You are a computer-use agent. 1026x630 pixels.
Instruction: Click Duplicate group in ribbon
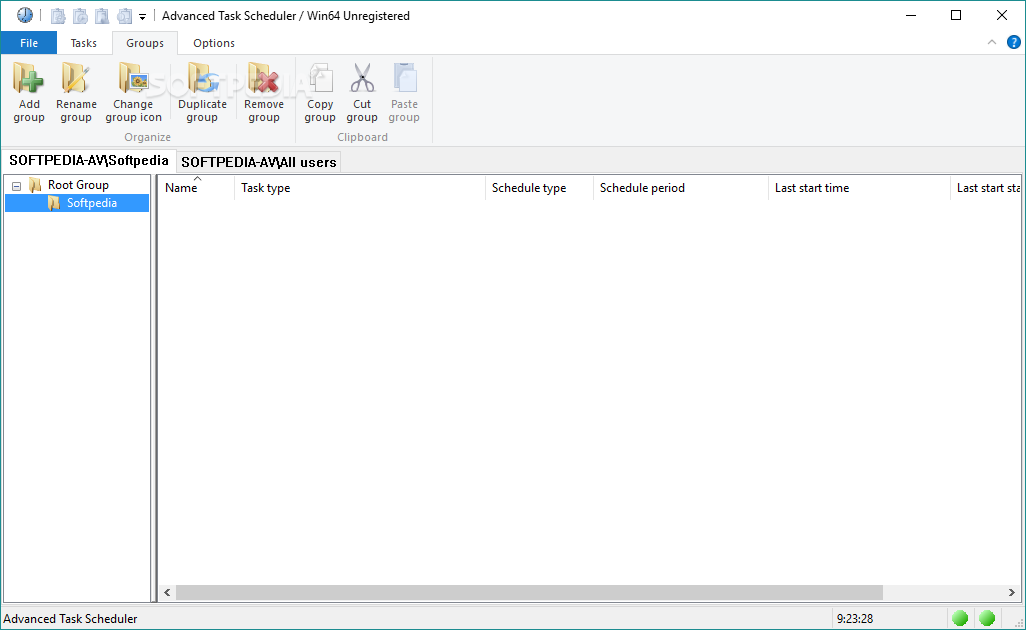click(202, 92)
